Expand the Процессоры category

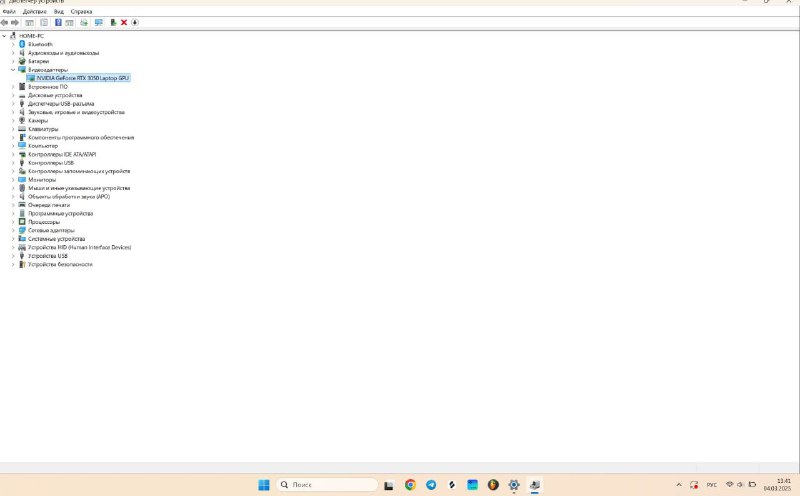[x=13, y=222]
